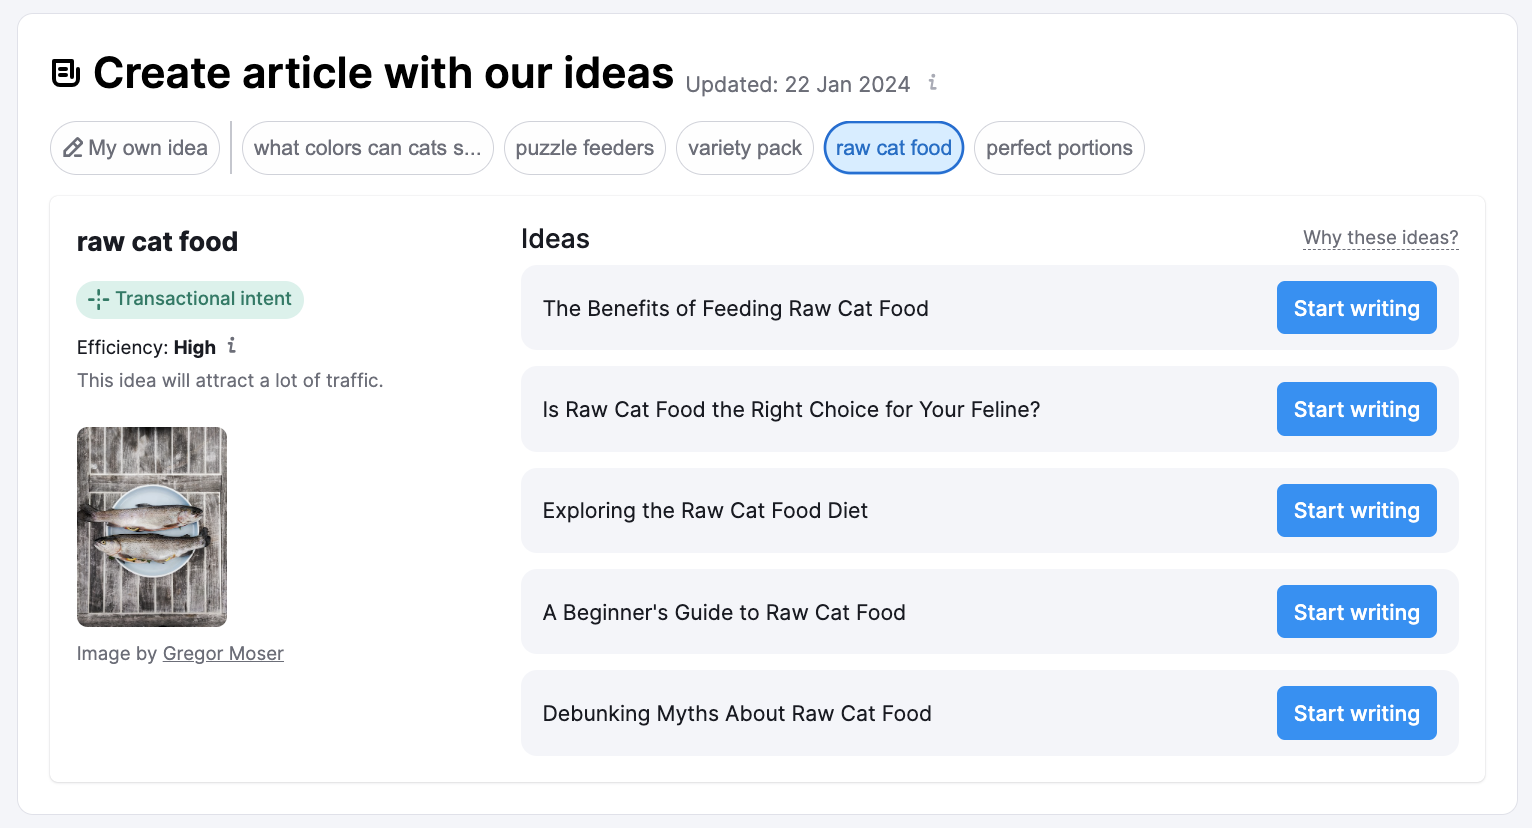Click the Transactional intent badge
Screen dimensions: 1532x828
click(x=190, y=299)
